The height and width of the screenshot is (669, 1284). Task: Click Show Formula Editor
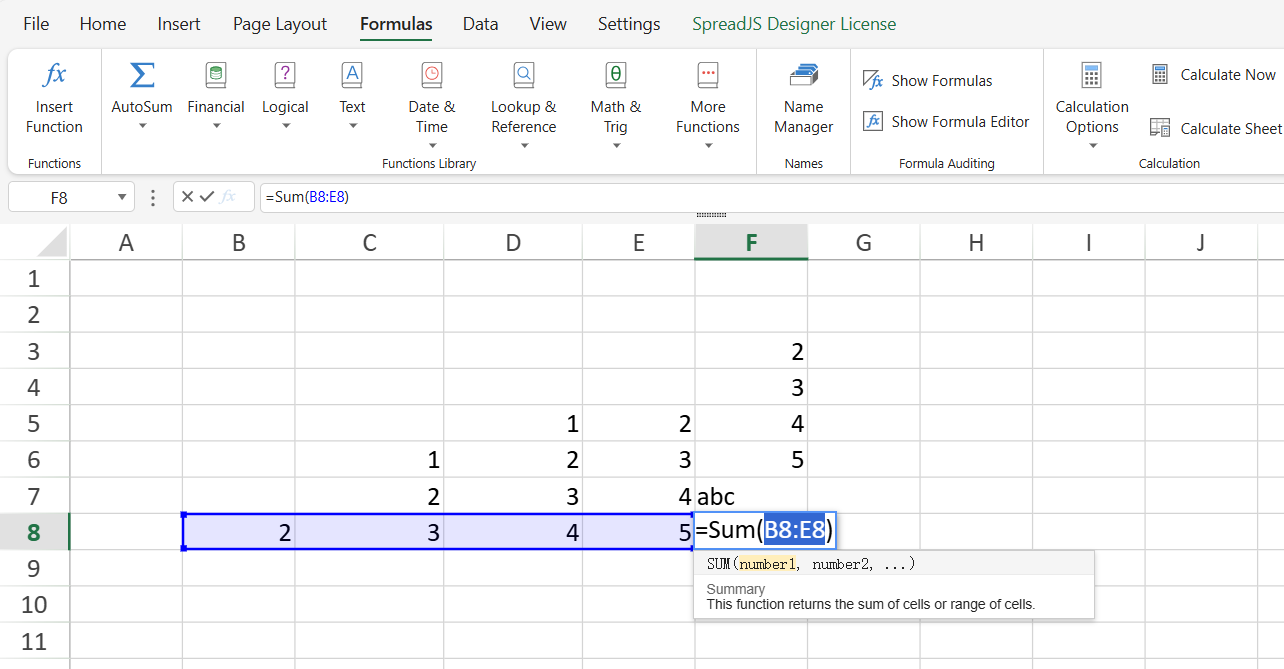(x=946, y=122)
